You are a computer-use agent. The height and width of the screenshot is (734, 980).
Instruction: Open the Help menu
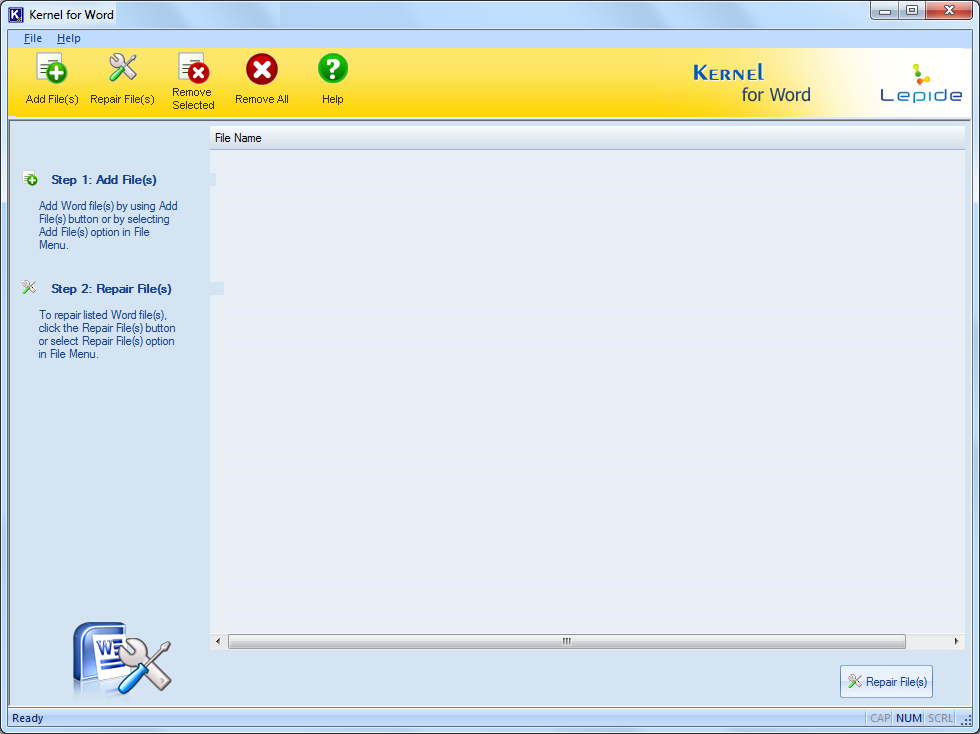tap(69, 38)
